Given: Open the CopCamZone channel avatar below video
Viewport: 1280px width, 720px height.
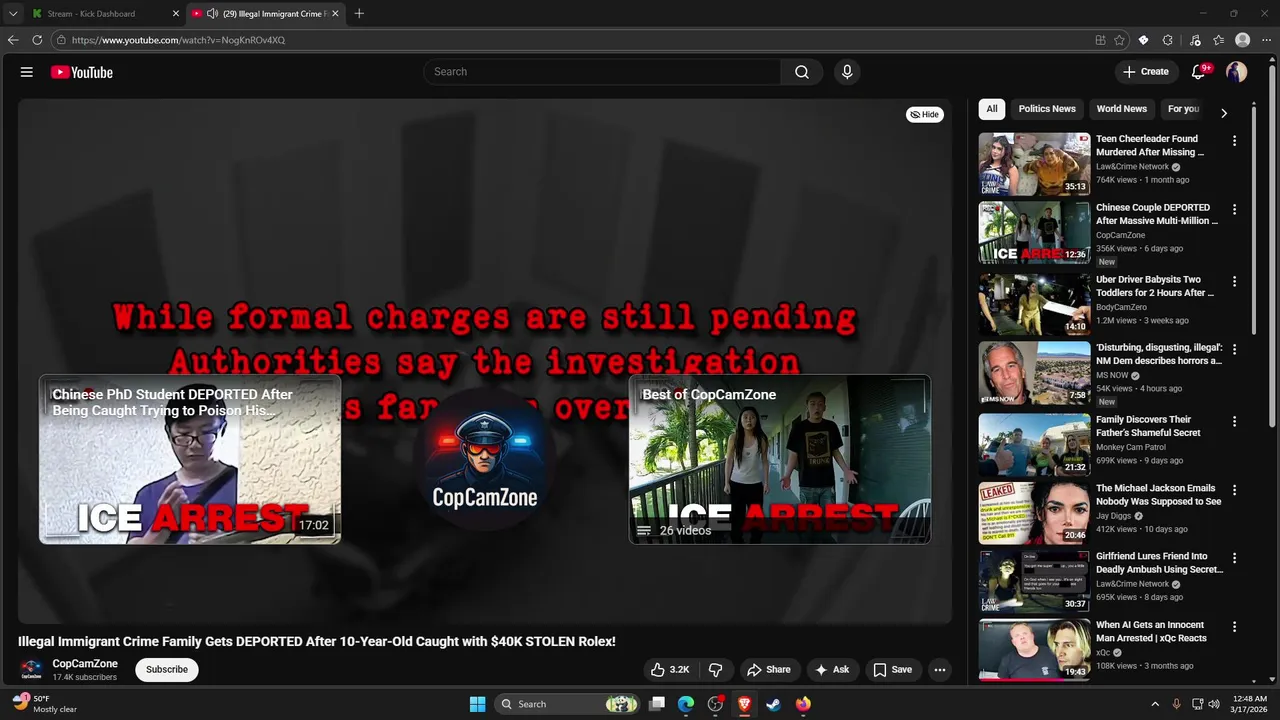Looking at the screenshot, I should pyautogui.click(x=32, y=669).
